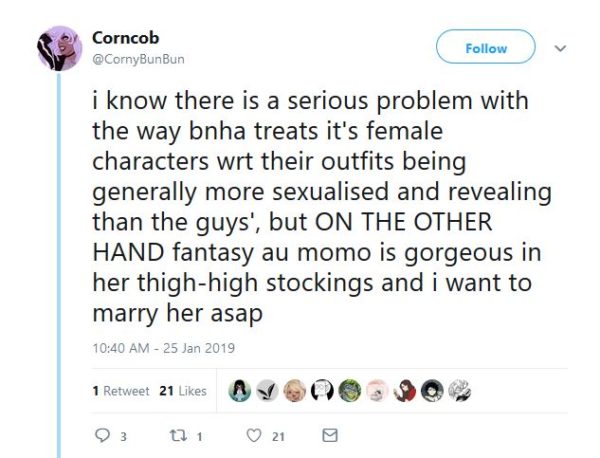
Task: Open the first liker's avatar with teal hair
Action: (x=239, y=390)
